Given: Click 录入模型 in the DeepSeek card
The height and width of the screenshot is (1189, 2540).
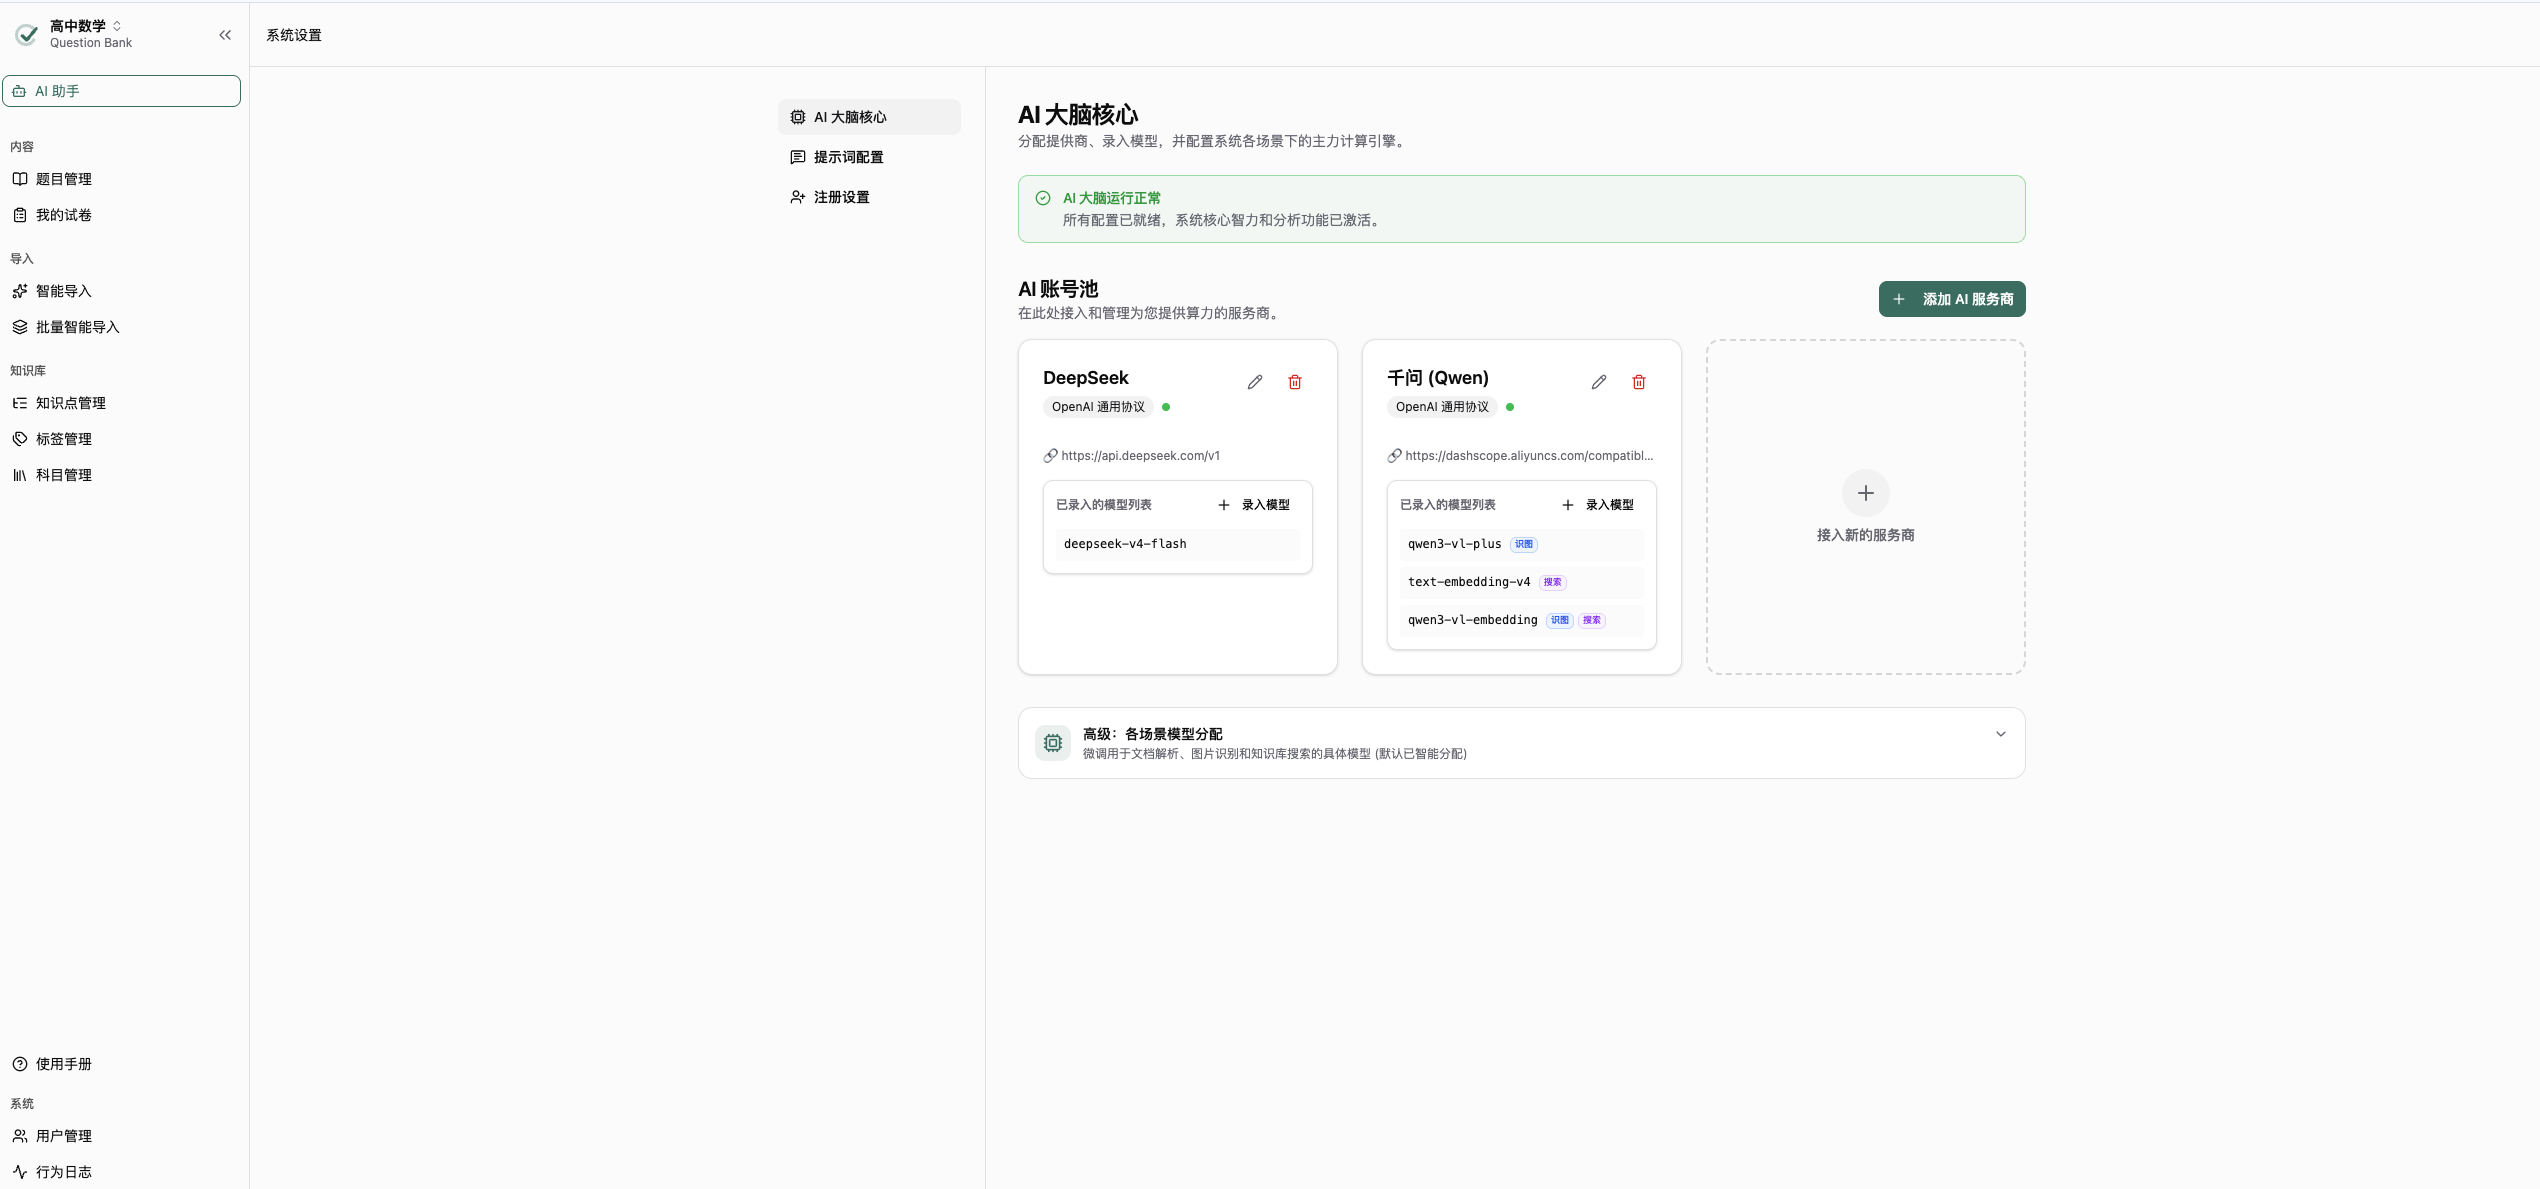Looking at the screenshot, I should [1254, 505].
